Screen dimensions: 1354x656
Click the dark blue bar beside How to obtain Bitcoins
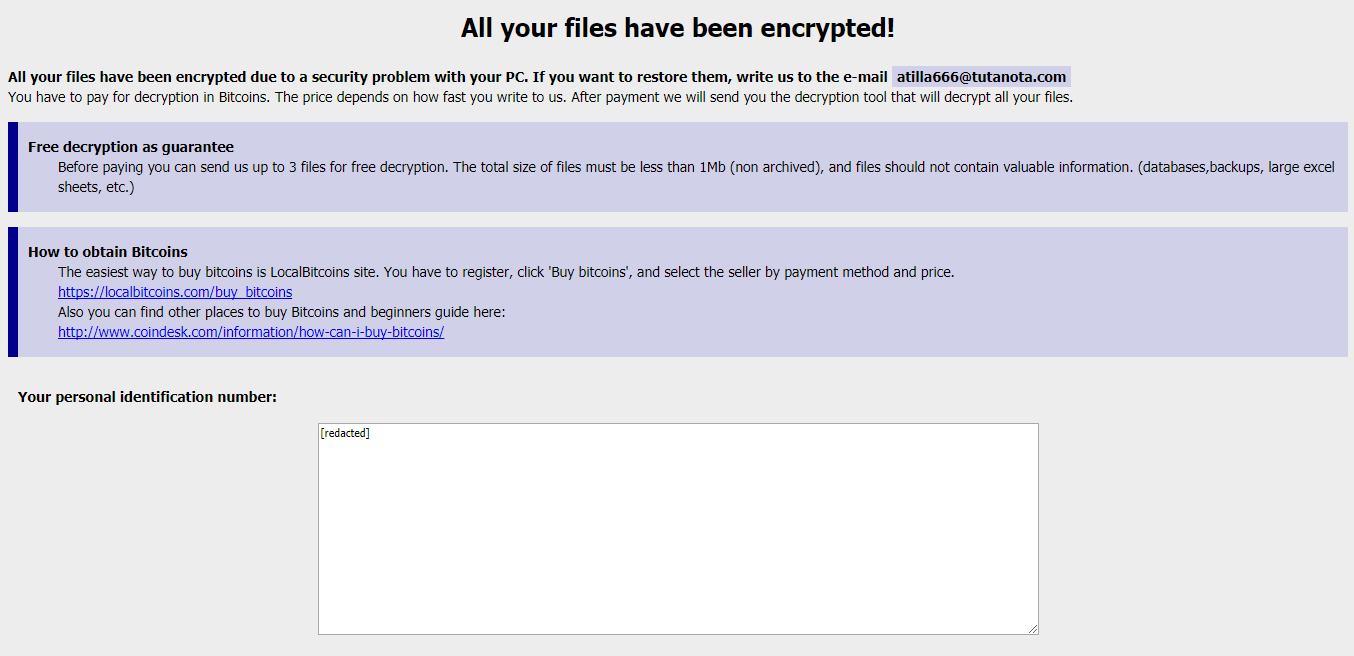point(13,292)
